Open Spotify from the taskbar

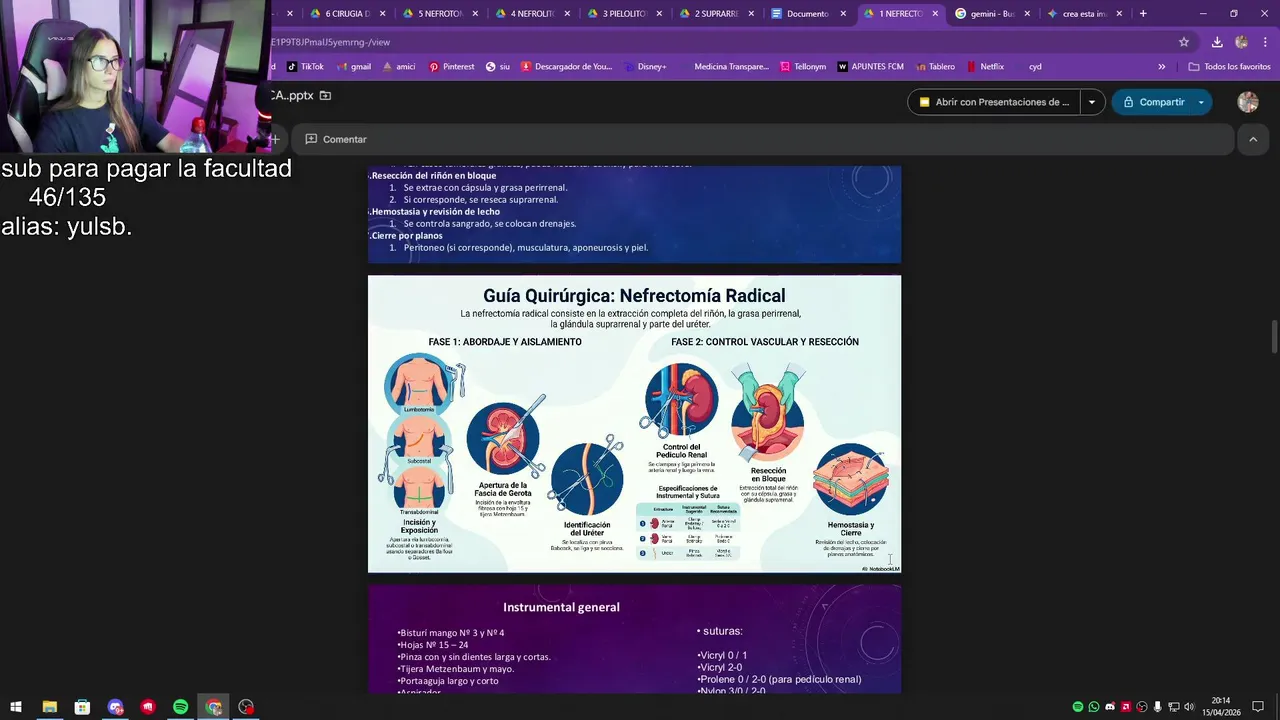[181, 707]
